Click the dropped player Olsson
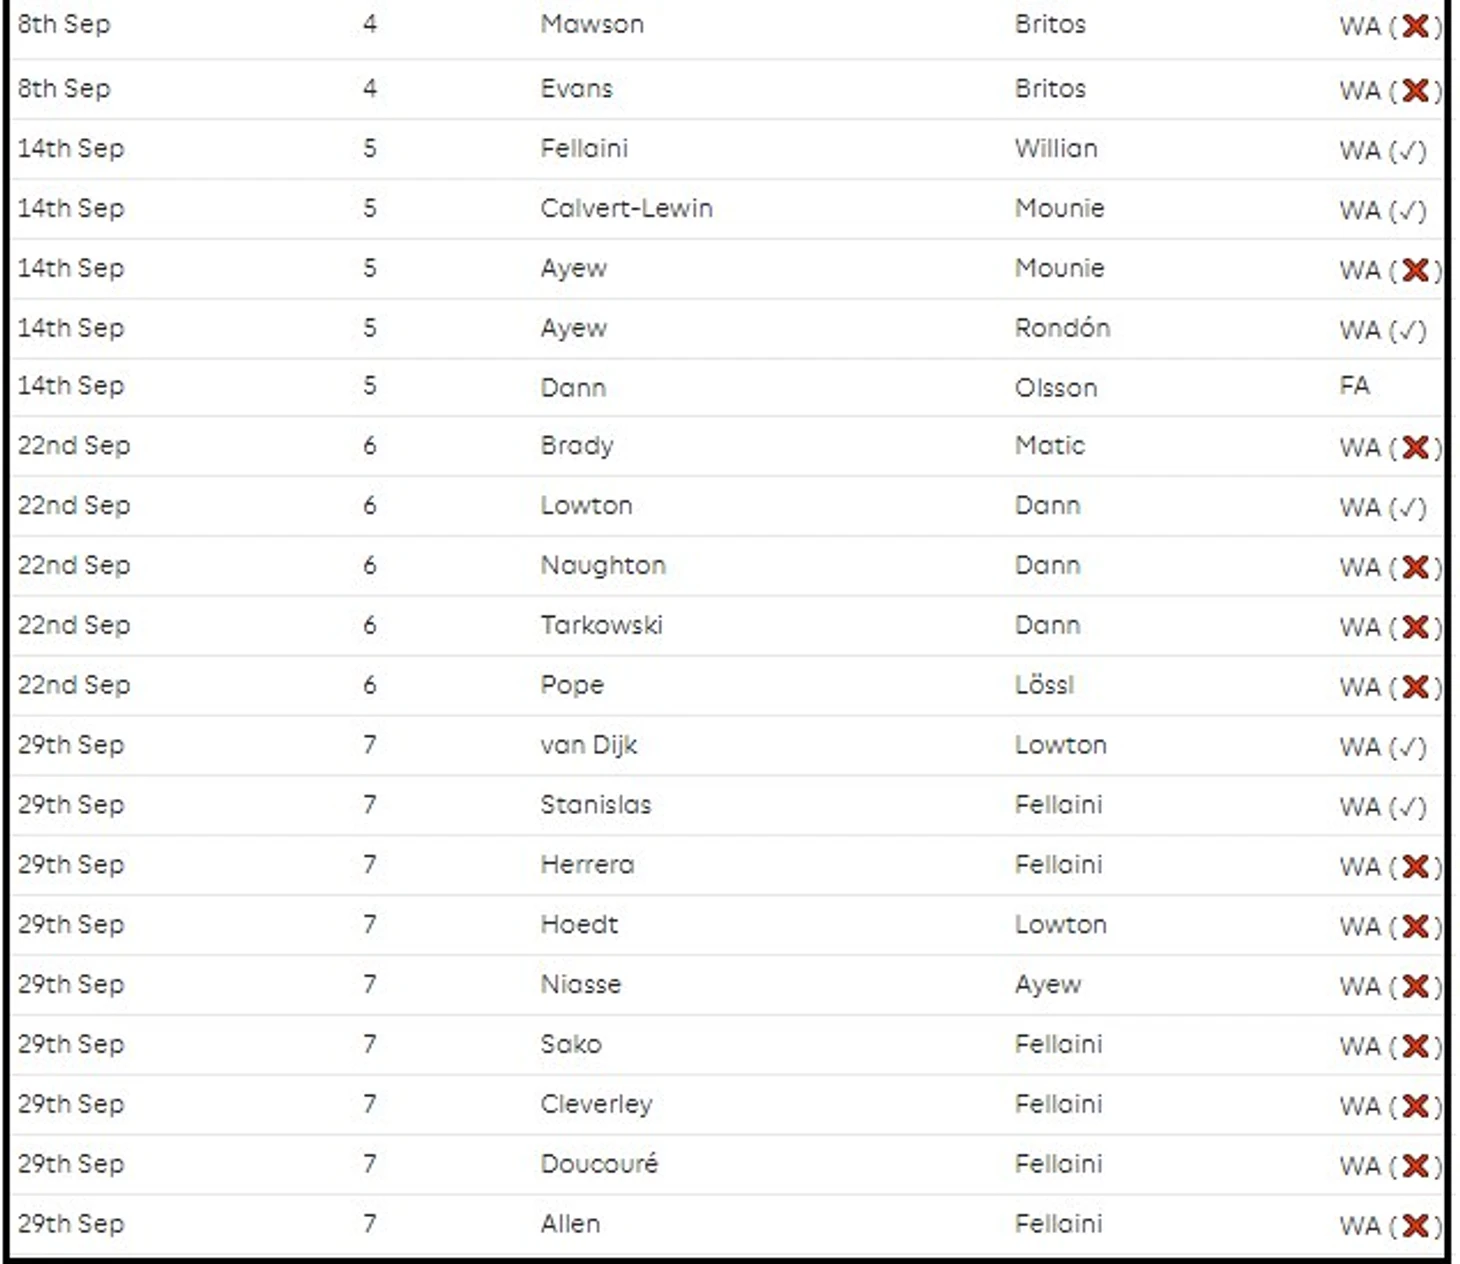The image size is (1460, 1264). point(1056,388)
